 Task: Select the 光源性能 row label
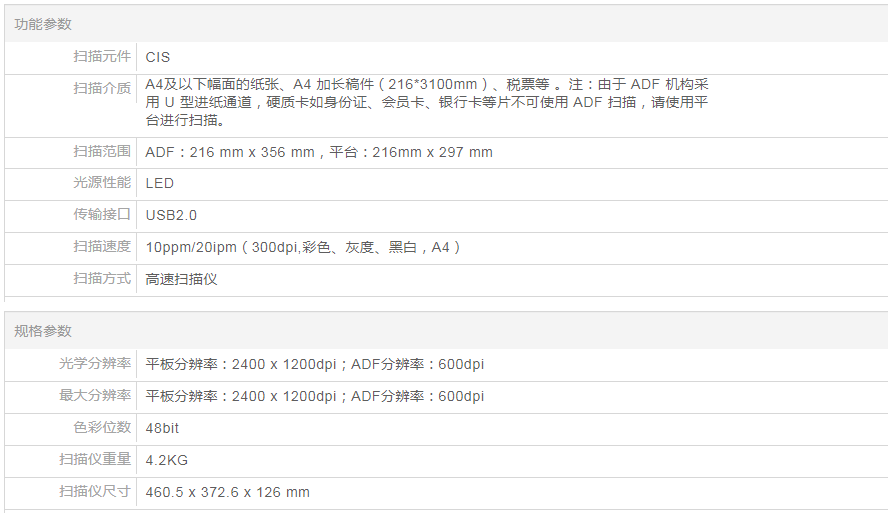tap(101, 183)
